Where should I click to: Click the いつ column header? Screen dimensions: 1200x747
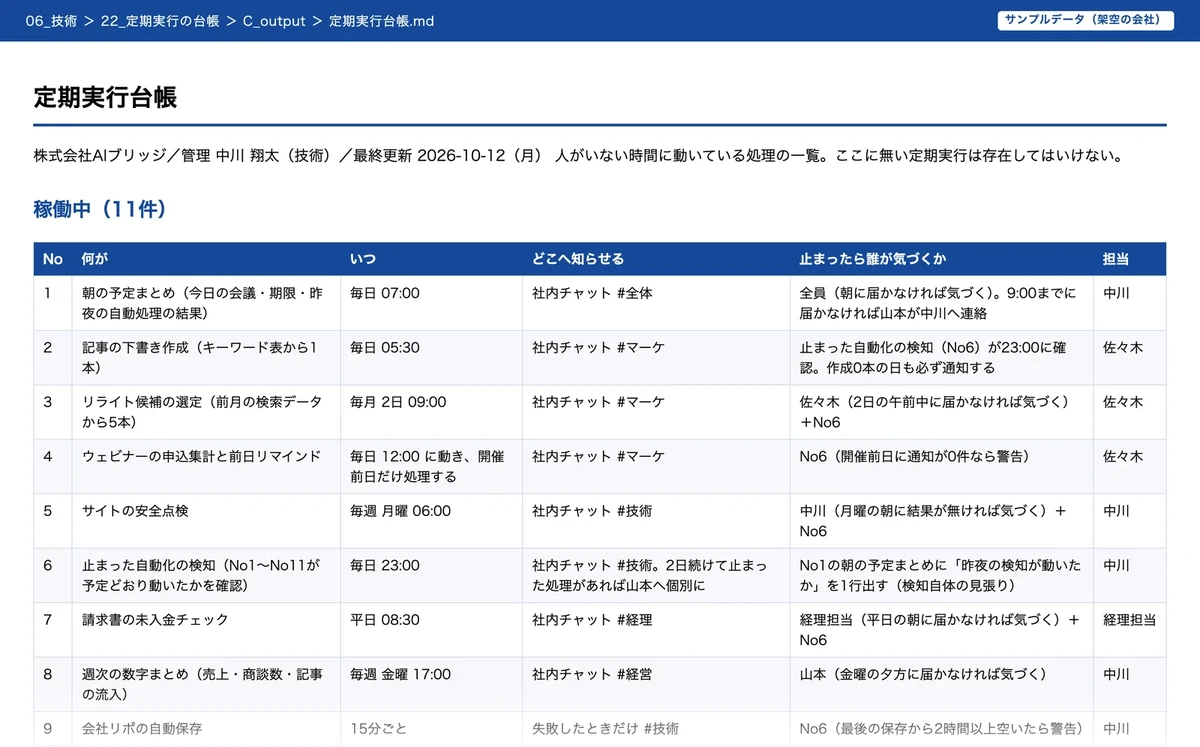(431, 259)
